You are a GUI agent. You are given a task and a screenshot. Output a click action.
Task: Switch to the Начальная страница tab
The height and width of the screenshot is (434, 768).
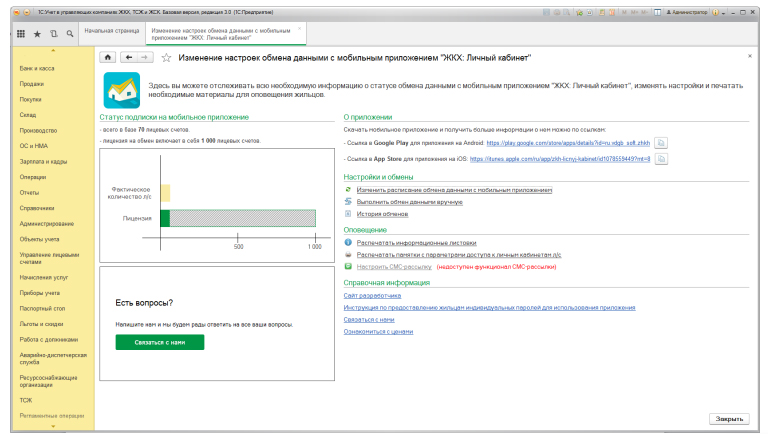tap(112, 32)
